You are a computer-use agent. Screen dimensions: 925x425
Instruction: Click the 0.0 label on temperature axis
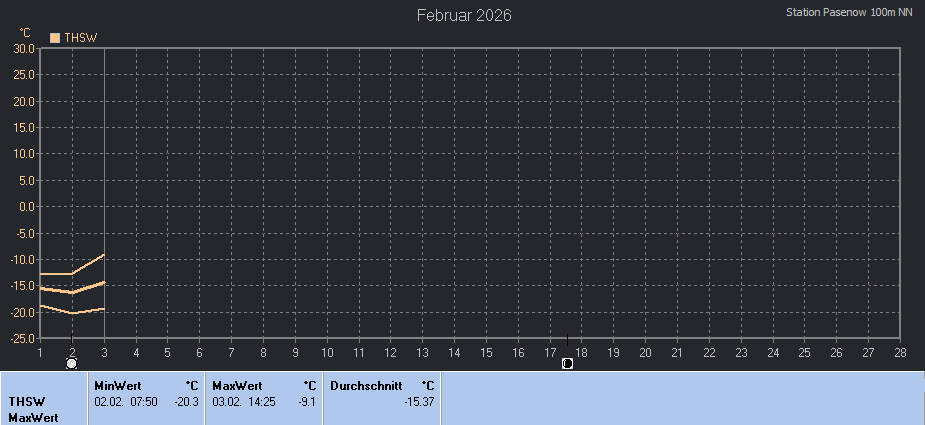tap(27, 207)
